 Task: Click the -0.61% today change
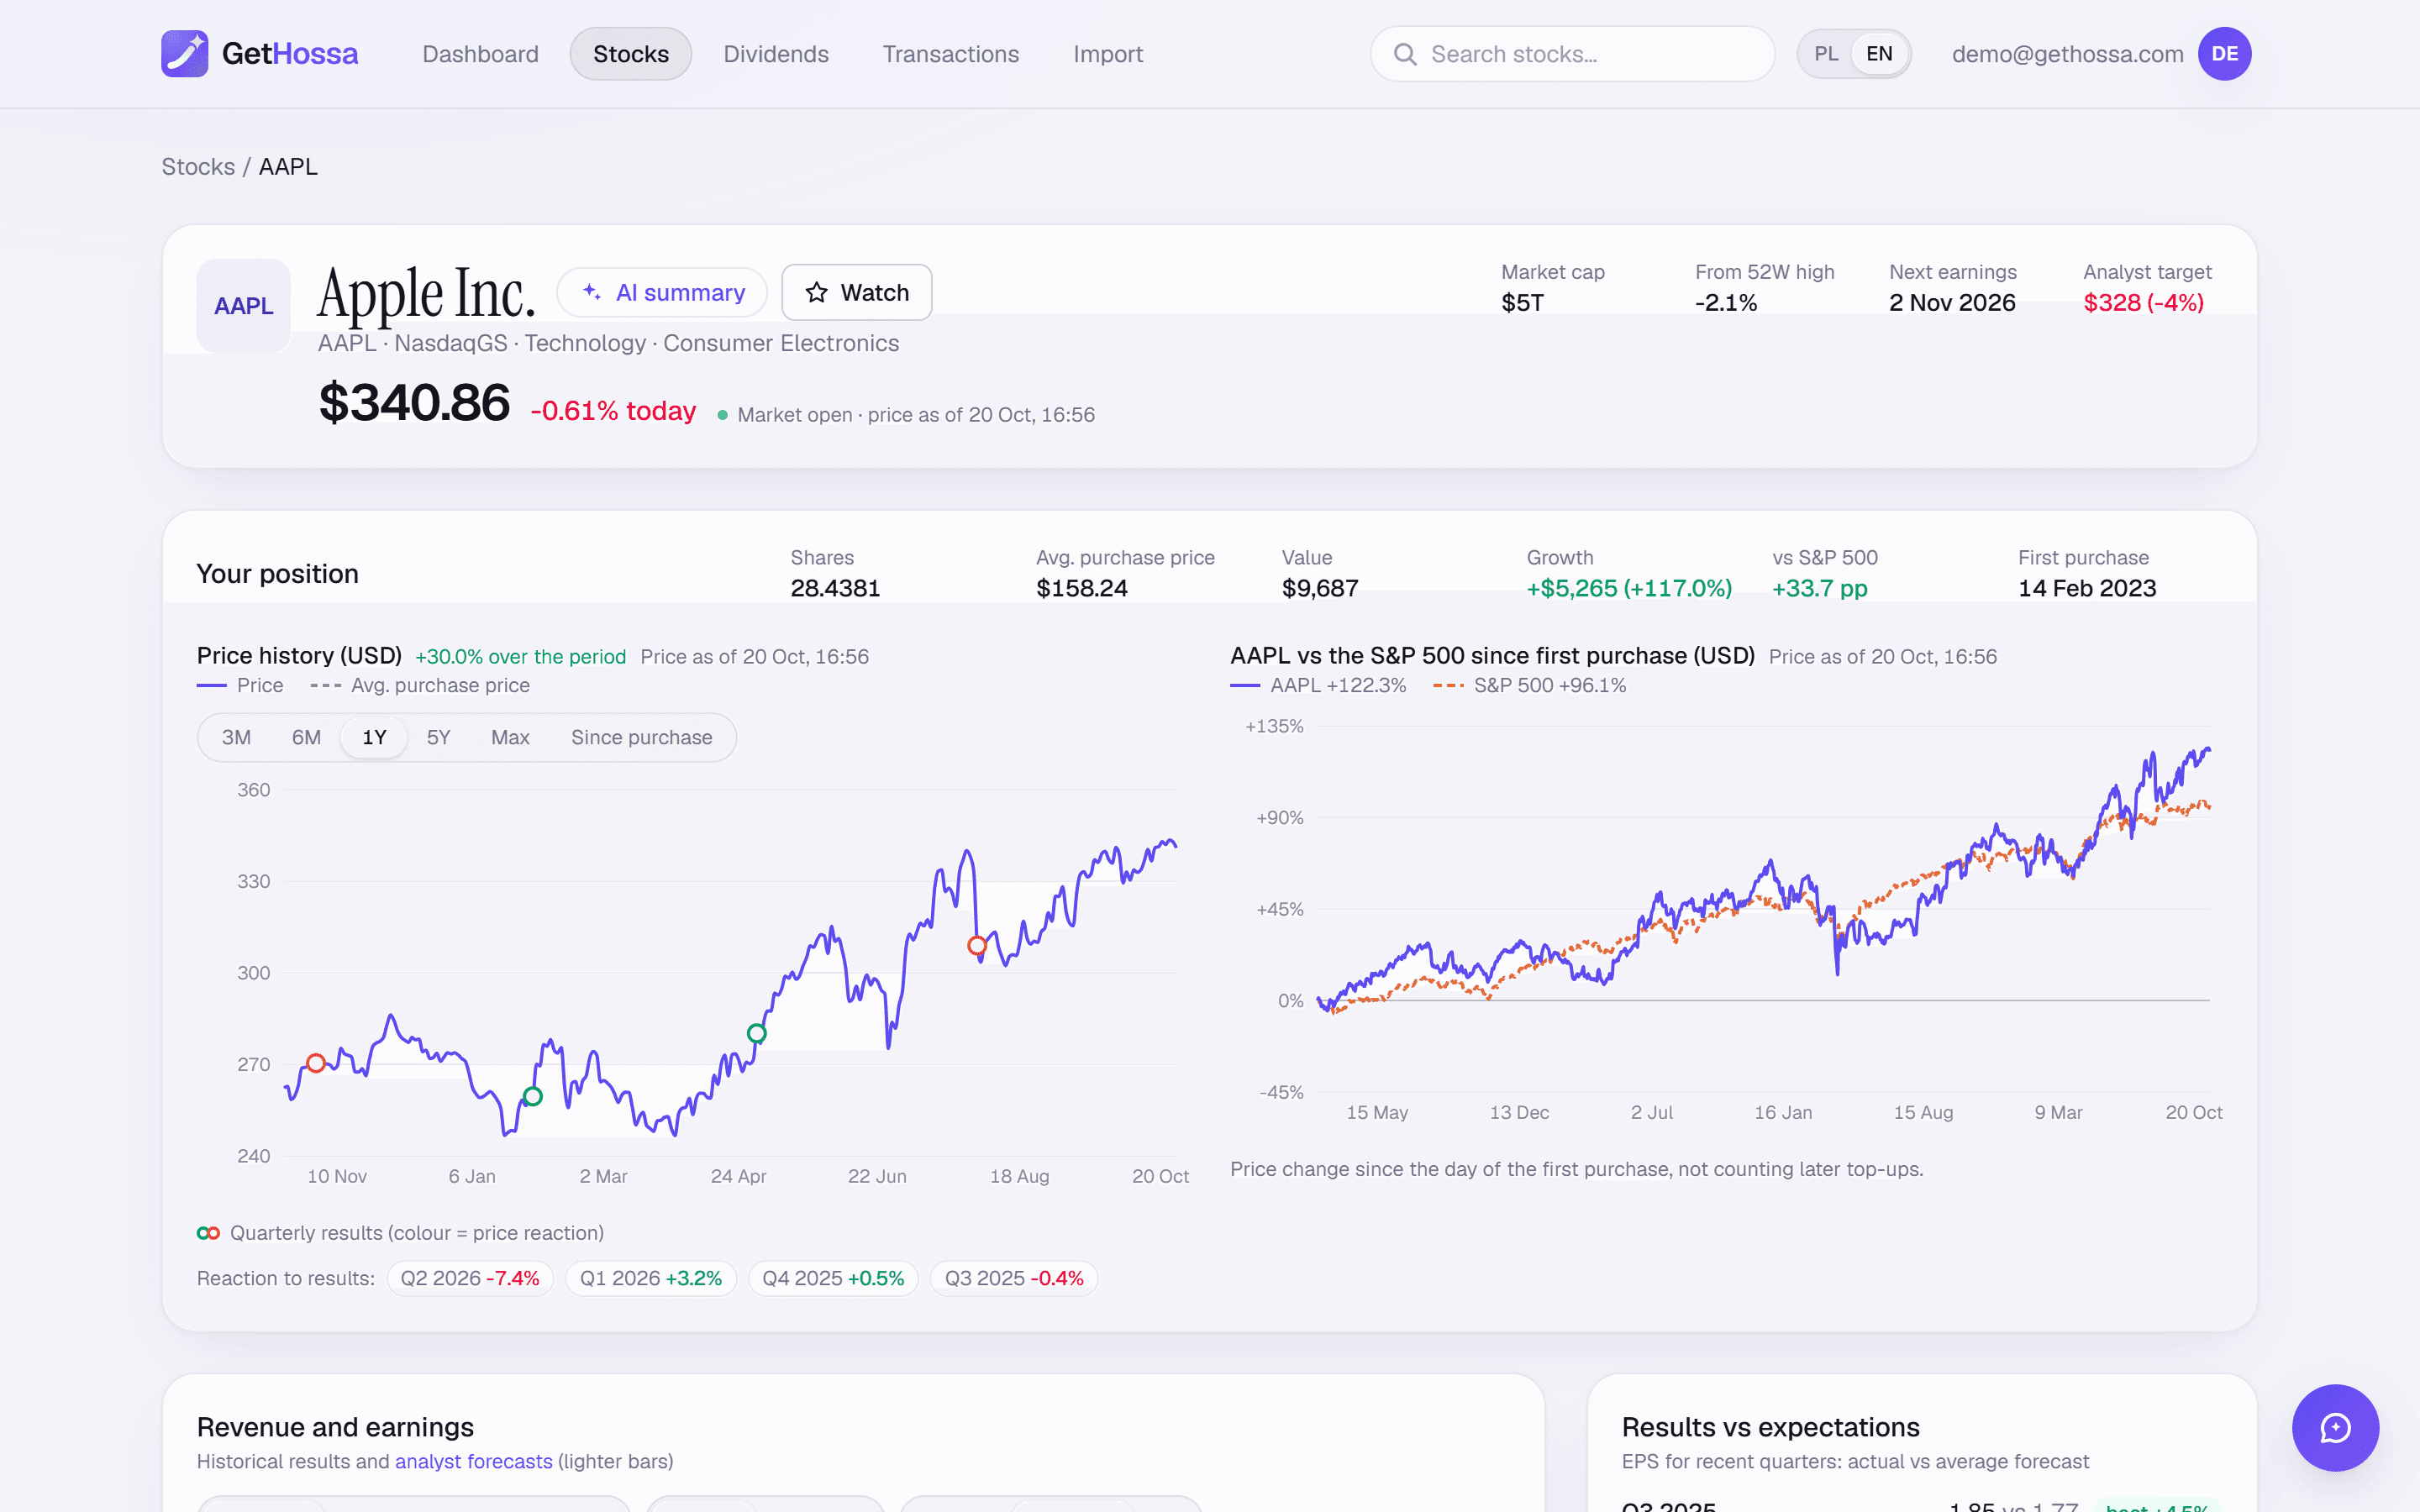tap(613, 411)
